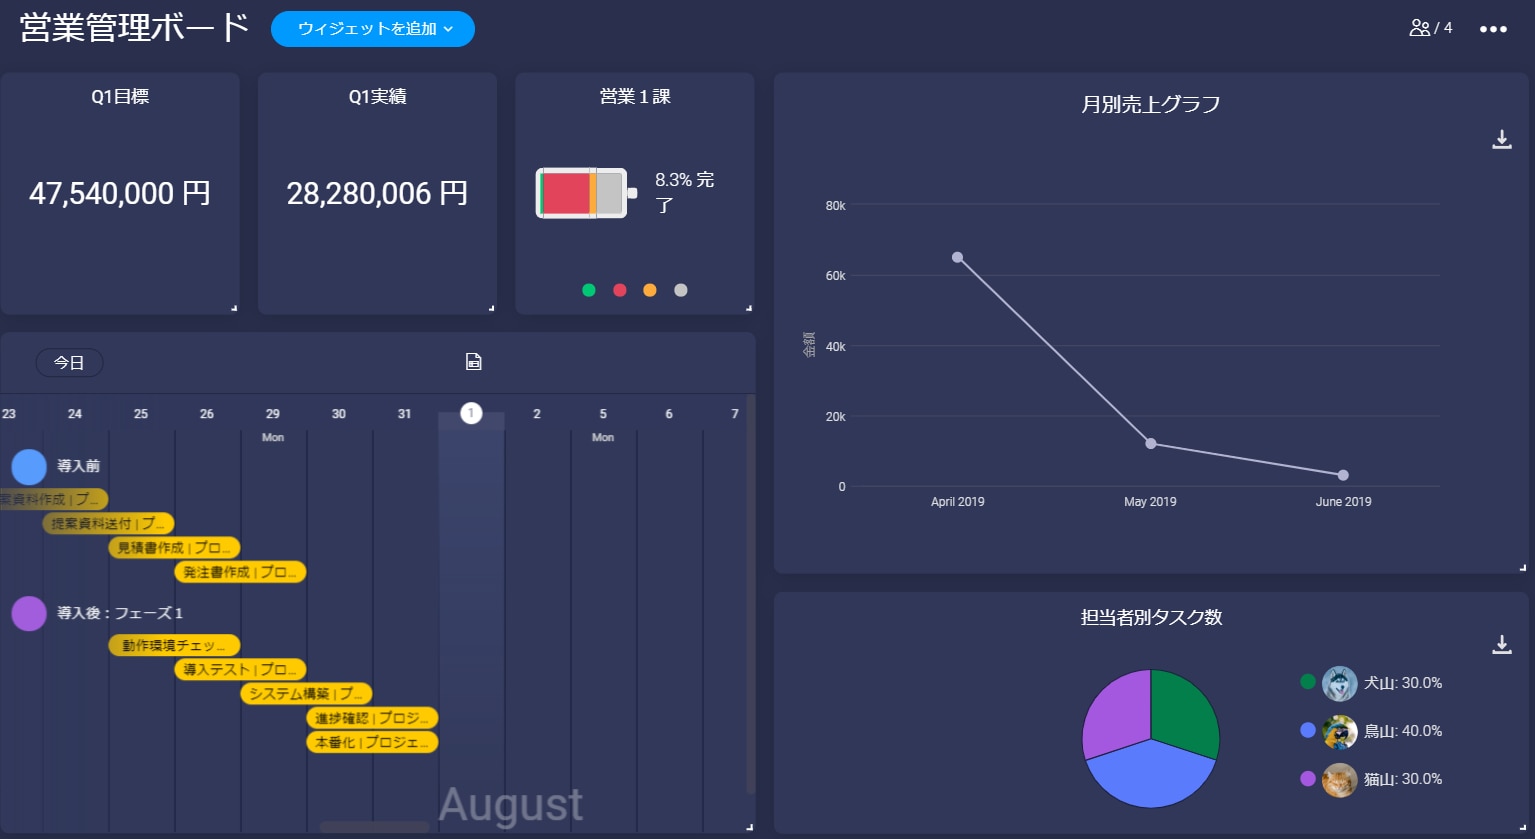This screenshot has width=1535, height=839.
Task: Click the 47,540,000 円 value
Action: coord(120,193)
